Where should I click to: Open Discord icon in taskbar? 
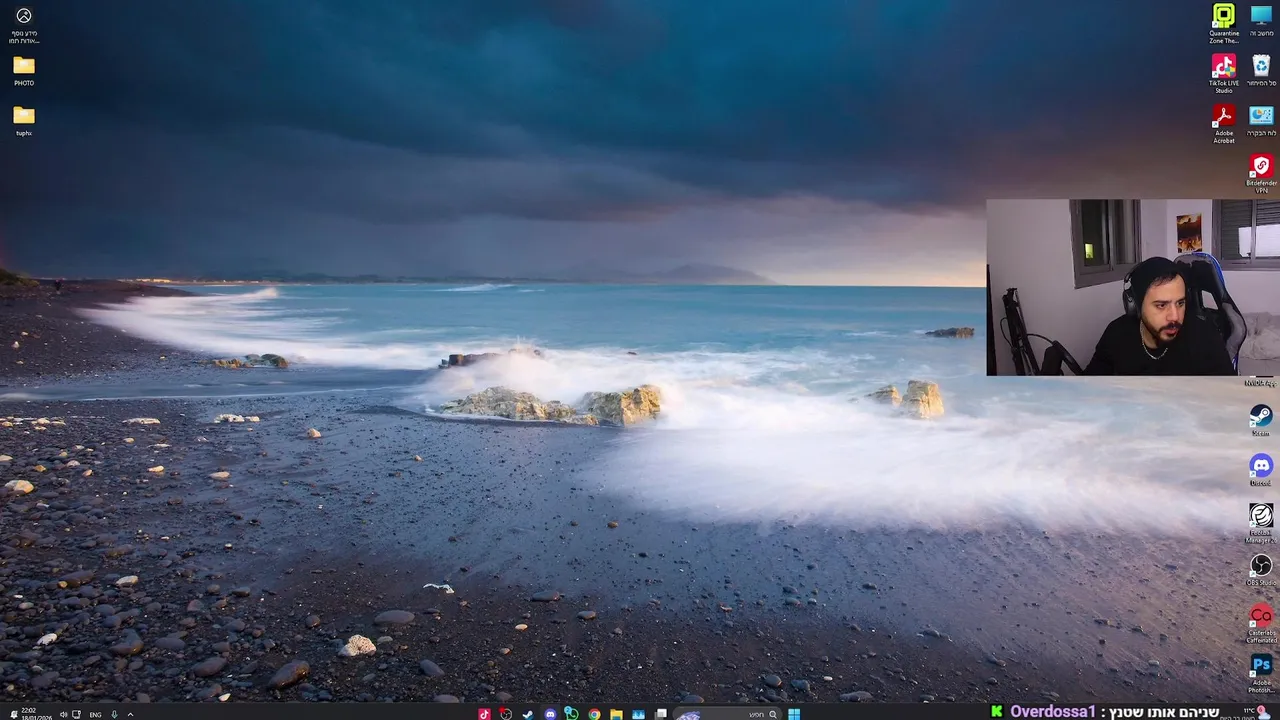[x=550, y=714]
